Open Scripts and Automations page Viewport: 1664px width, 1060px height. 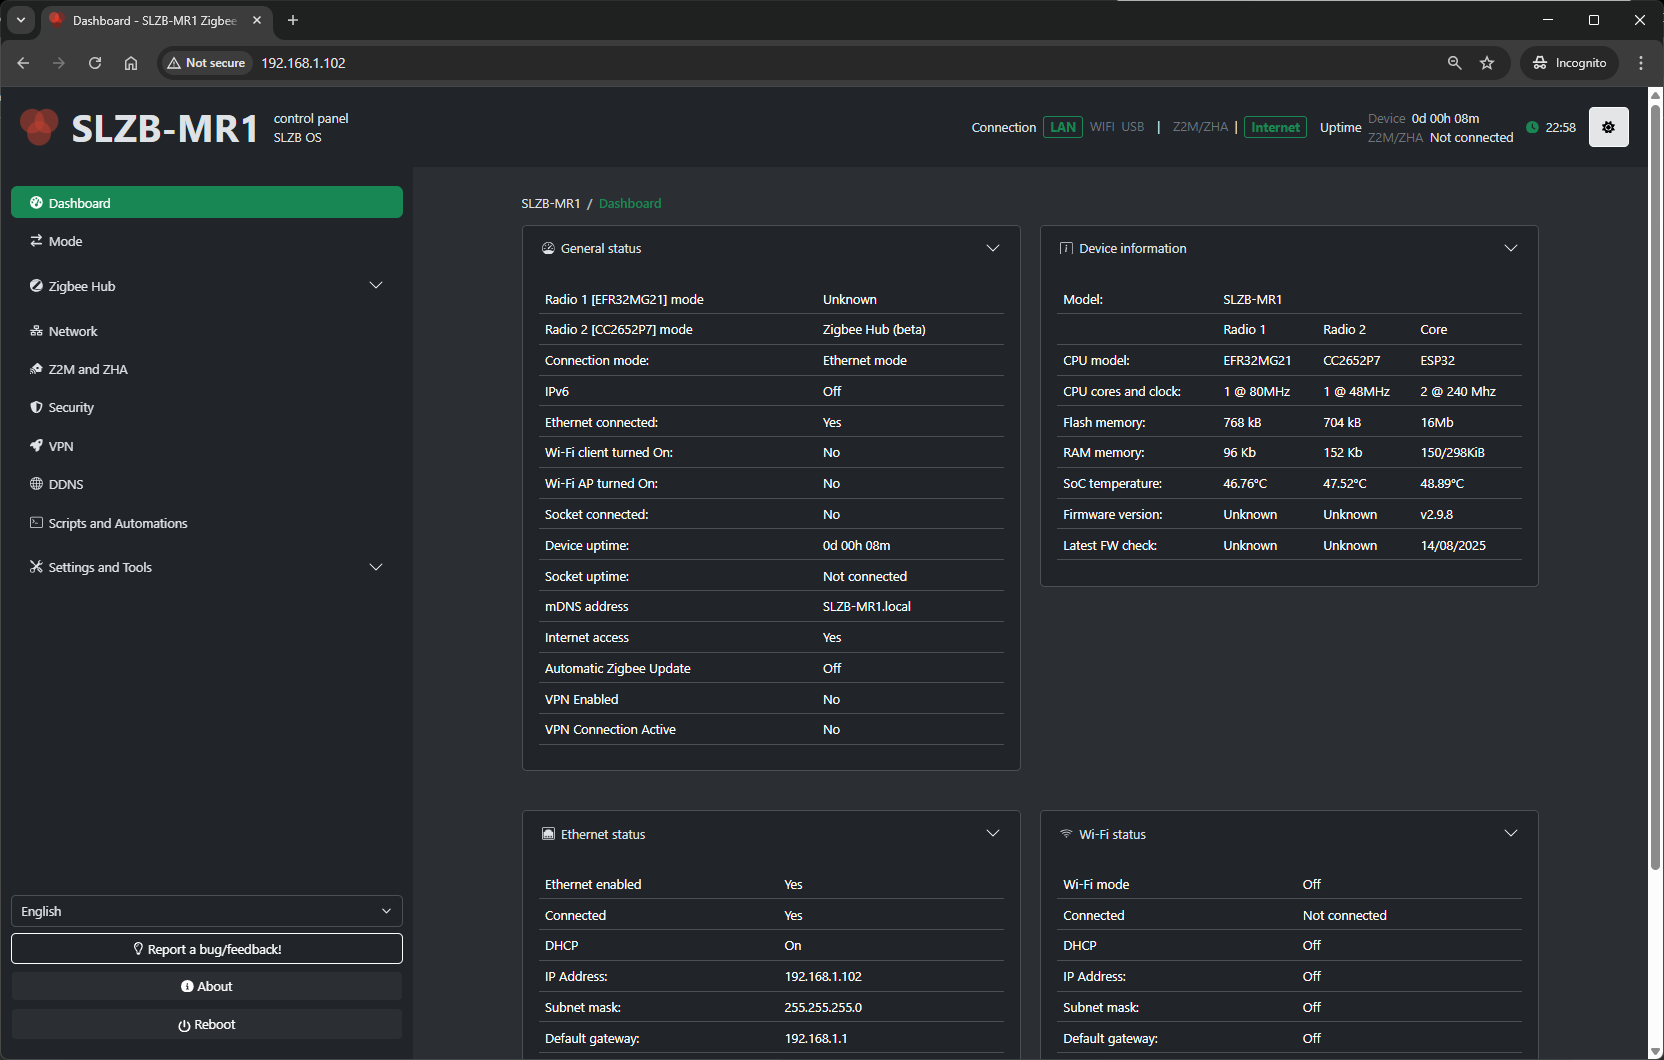pos(117,523)
